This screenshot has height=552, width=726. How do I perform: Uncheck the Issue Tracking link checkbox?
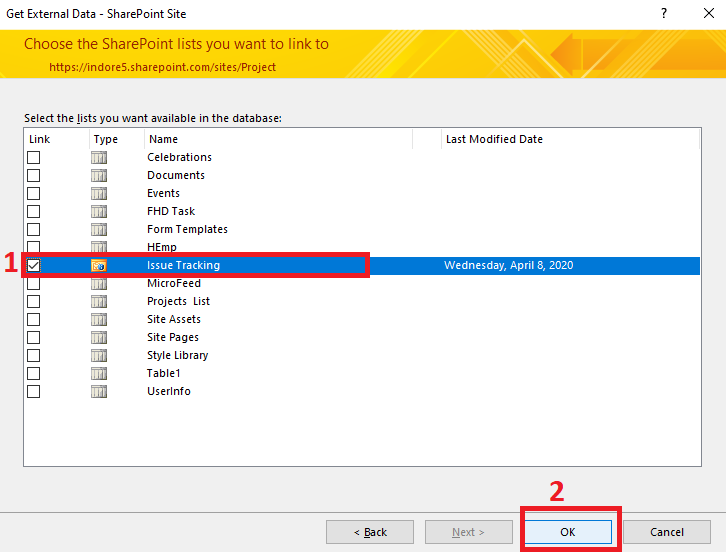pyautogui.click(x=34, y=265)
